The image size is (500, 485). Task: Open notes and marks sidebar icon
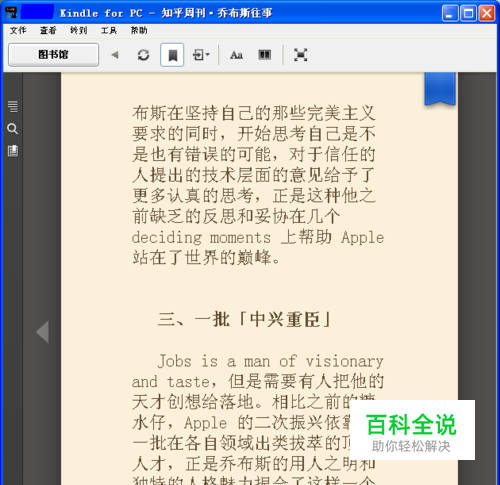pos(13,151)
